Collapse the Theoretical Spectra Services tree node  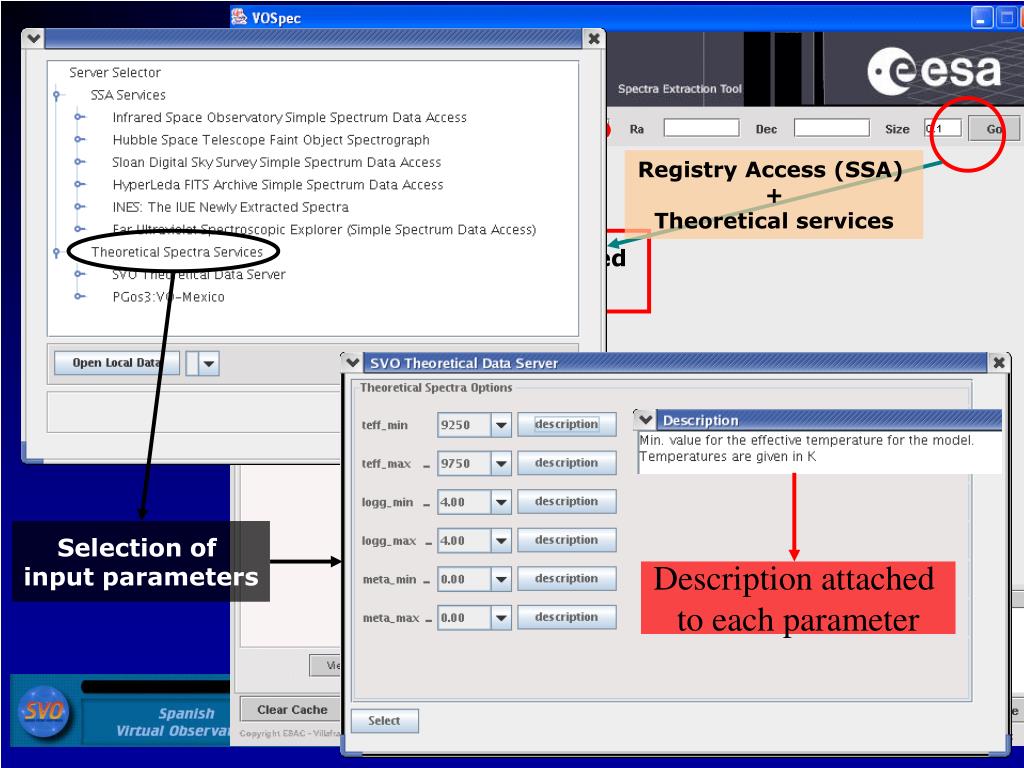[x=57, y=252]
